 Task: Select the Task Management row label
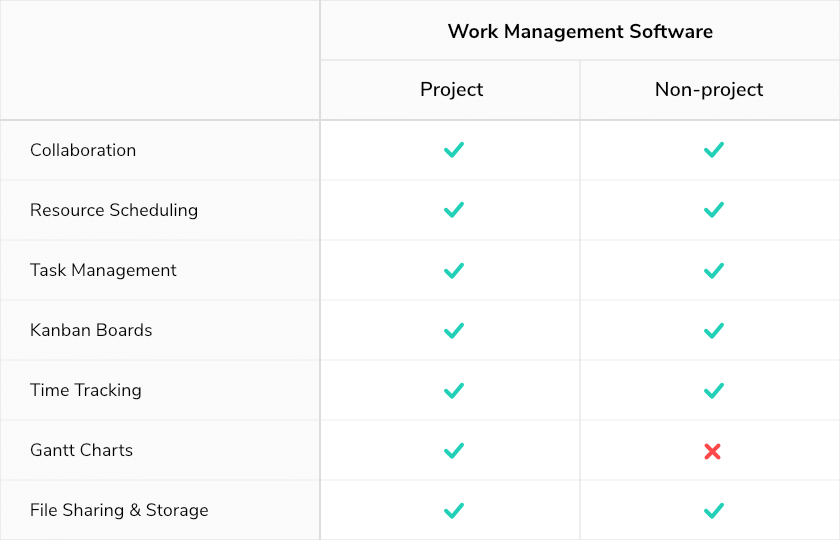point(103,270)
